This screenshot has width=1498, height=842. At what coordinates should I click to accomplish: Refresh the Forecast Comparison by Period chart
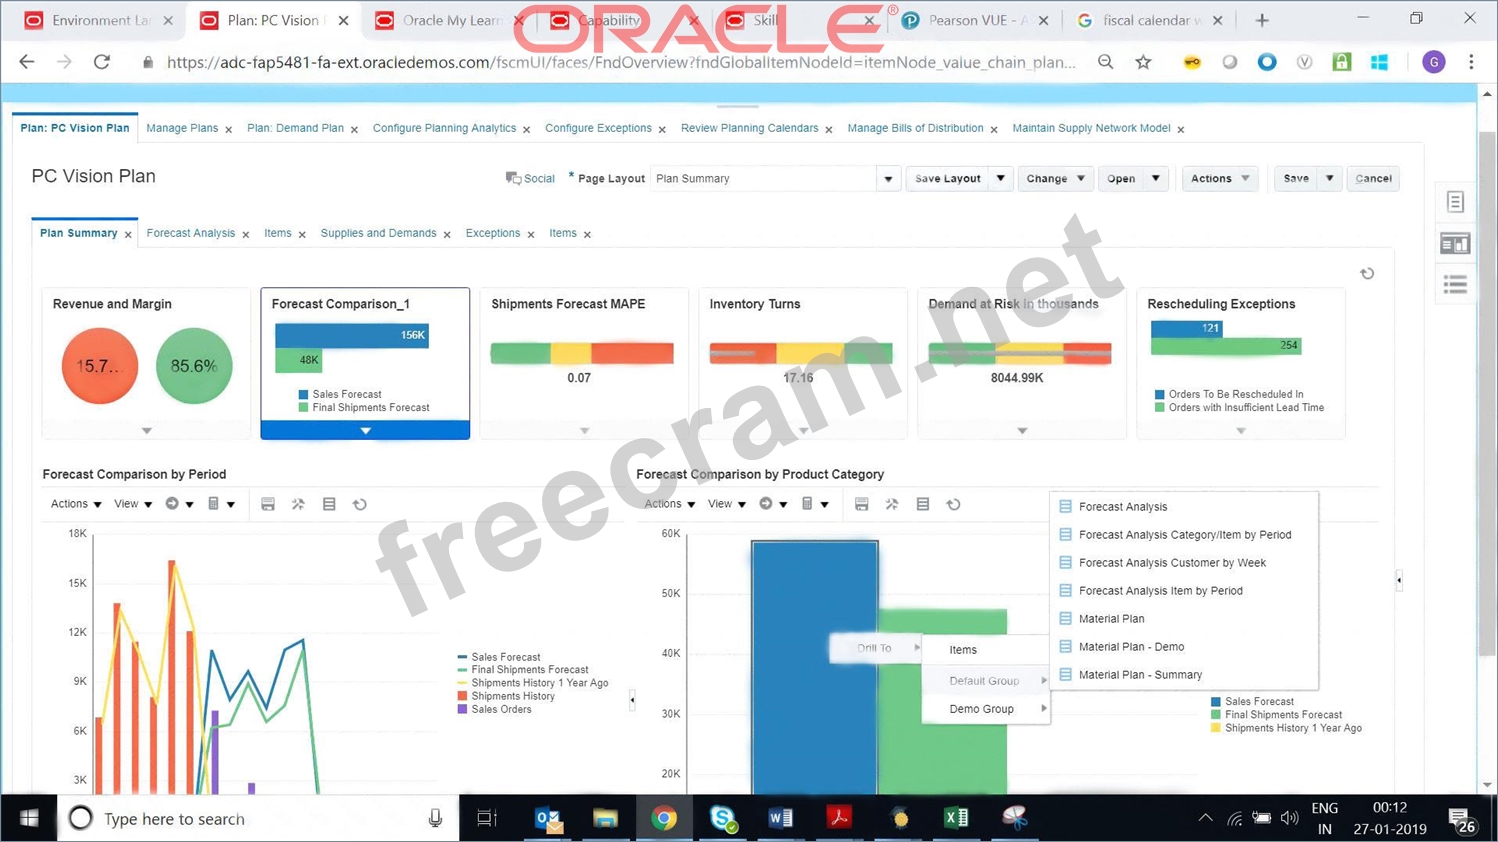tap(360, 504)
